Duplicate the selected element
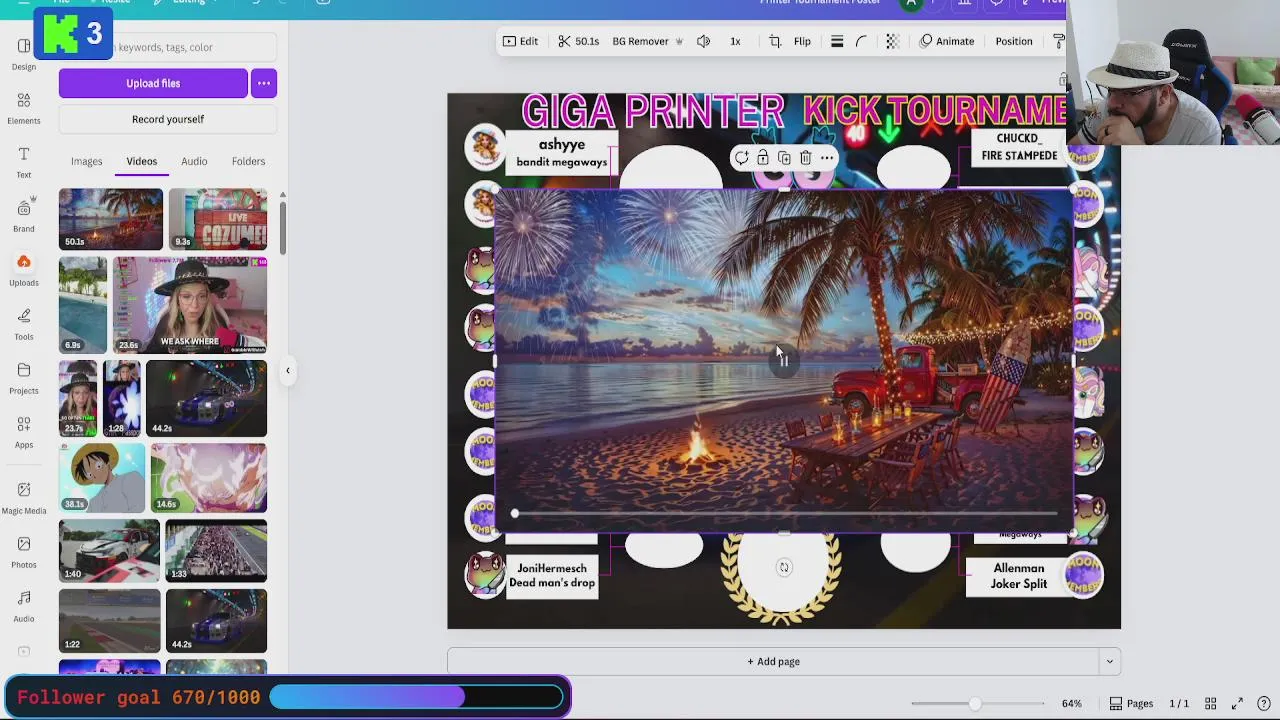Screen dimensions: 1280x720 coord(784,158)
